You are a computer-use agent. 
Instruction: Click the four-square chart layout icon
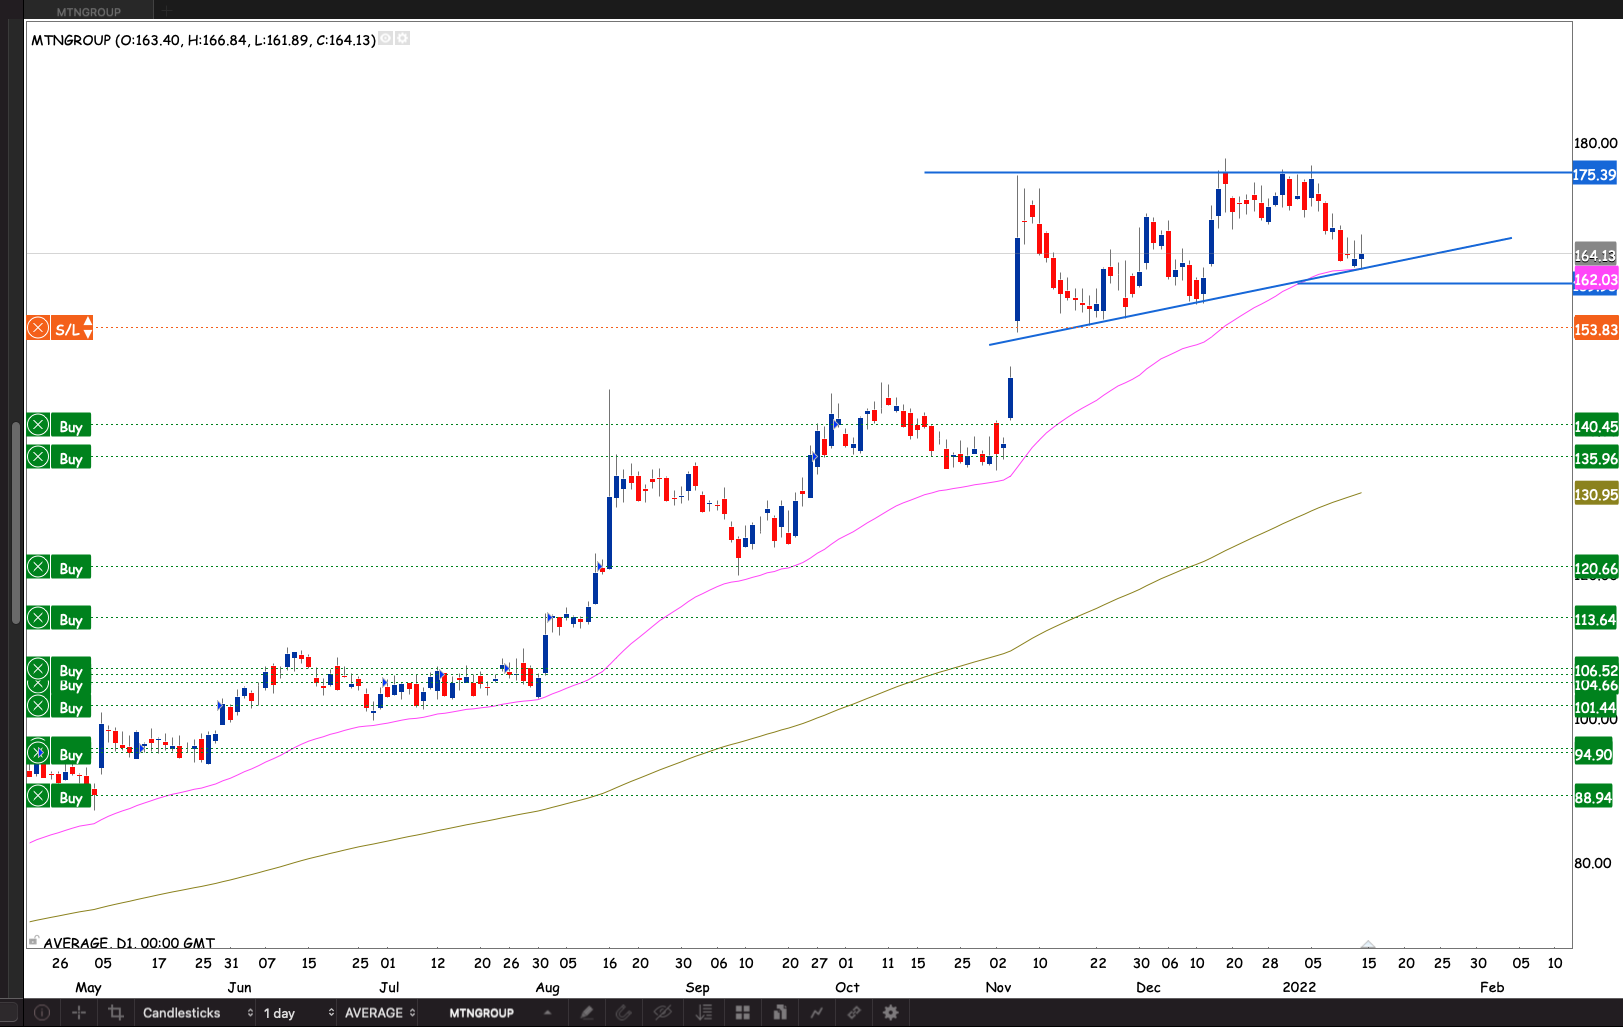742,1013
